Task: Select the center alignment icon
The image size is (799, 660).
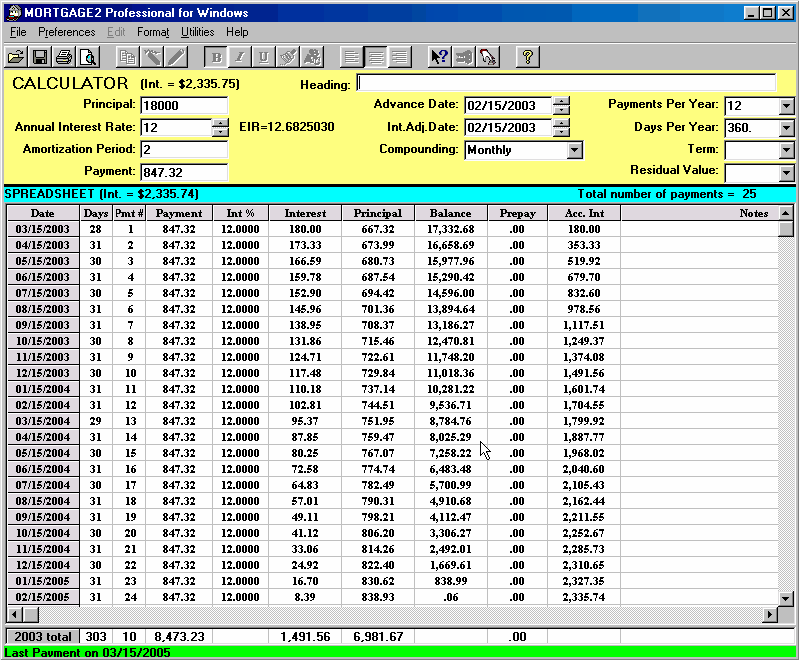Action: 375,57
